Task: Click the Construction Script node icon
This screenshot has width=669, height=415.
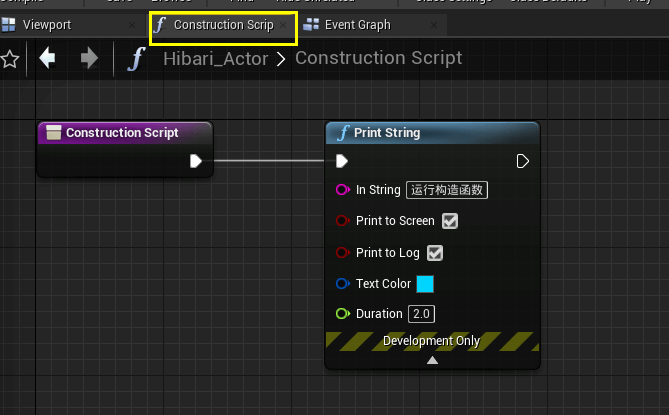Action: coord(54,132)
